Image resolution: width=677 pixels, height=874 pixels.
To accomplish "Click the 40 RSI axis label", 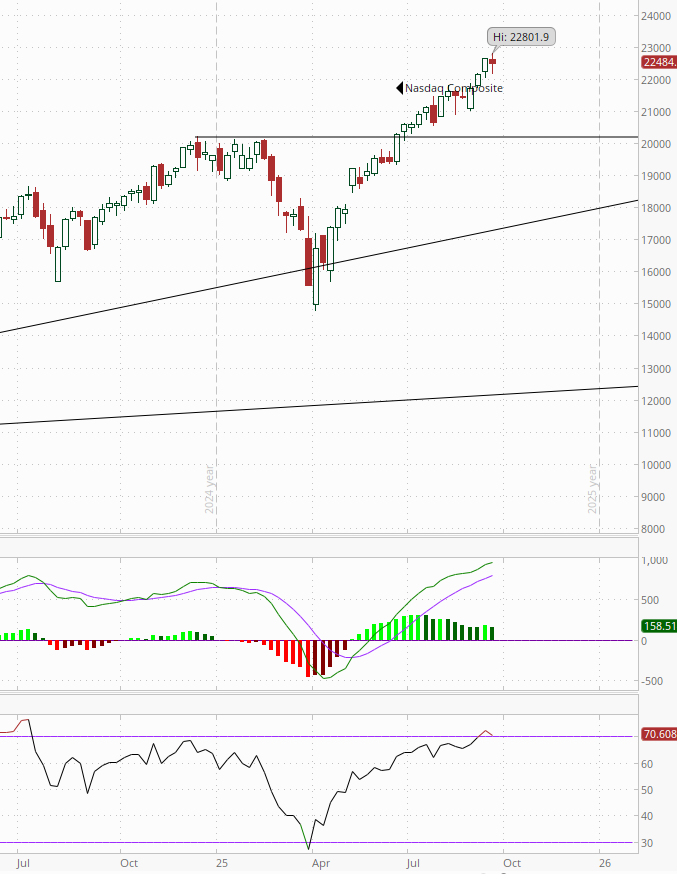I will click(x=647, y=816).
